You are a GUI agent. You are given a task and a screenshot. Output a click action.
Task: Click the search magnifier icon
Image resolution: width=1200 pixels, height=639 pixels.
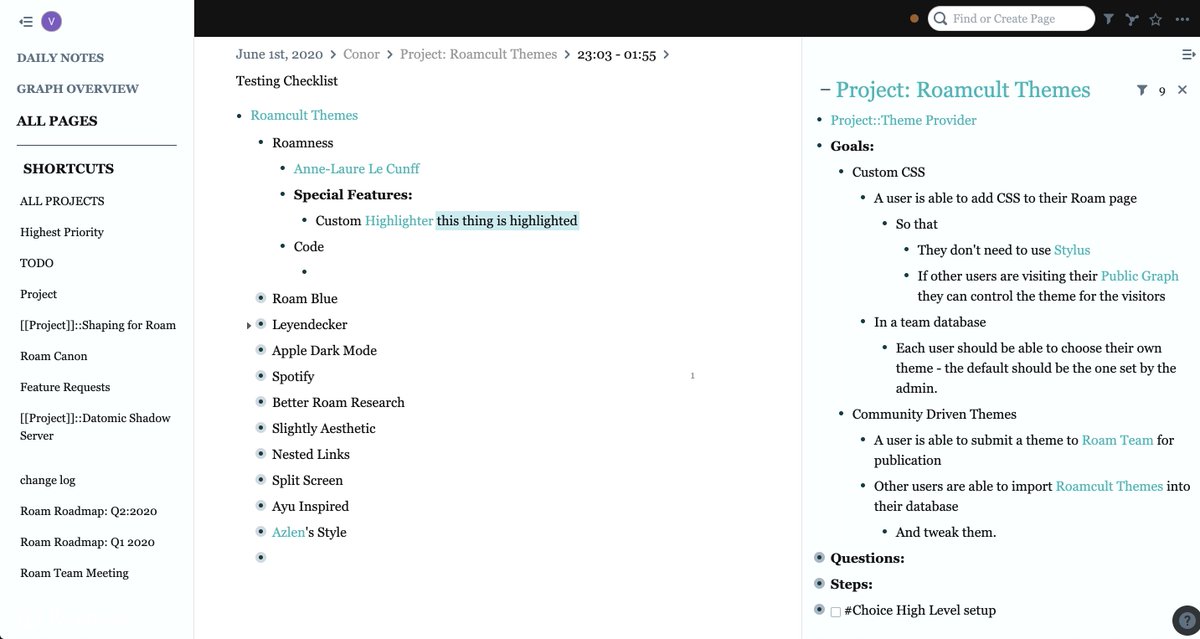coord(940,19)
